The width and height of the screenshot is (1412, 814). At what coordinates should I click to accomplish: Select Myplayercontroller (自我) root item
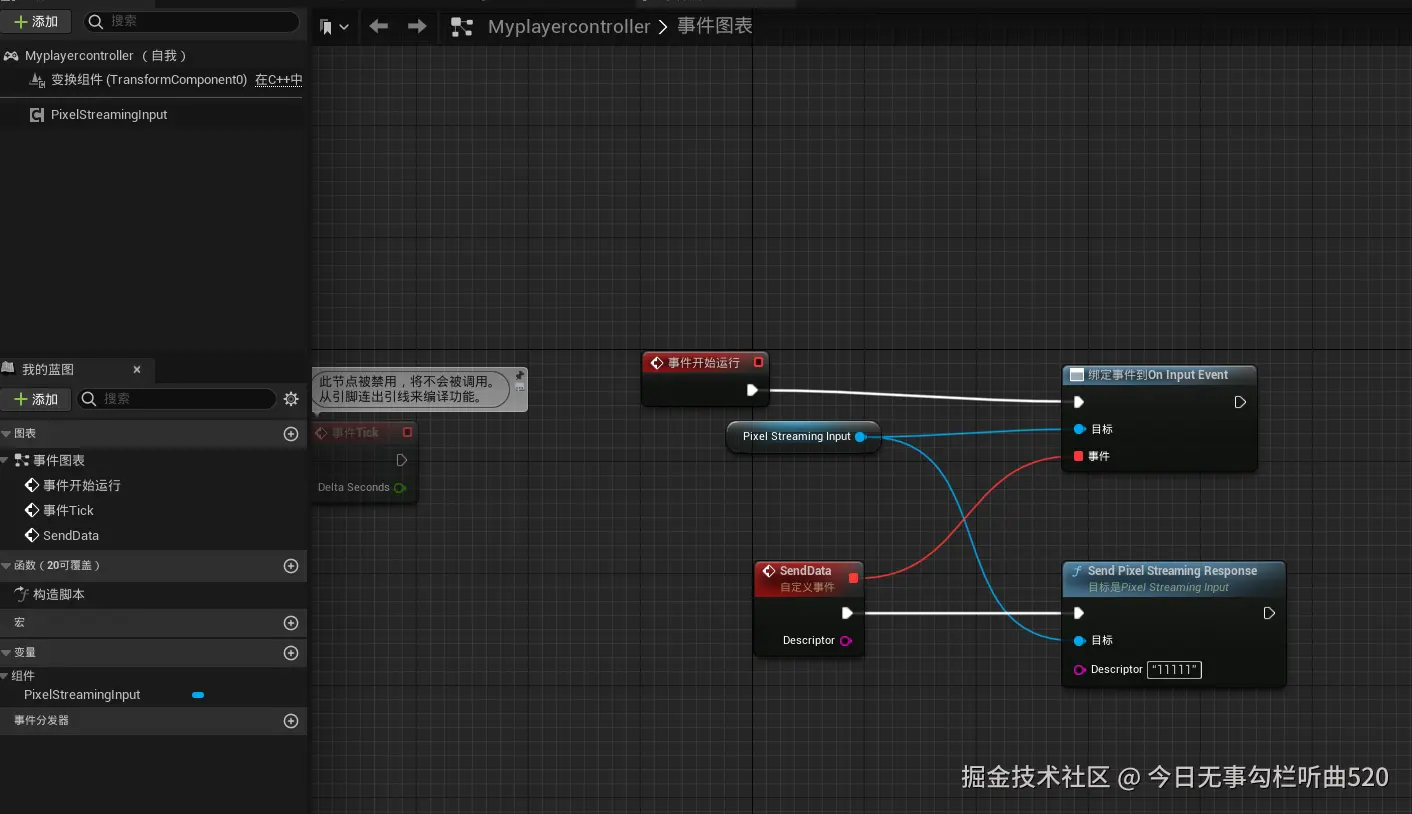[105, 56]
